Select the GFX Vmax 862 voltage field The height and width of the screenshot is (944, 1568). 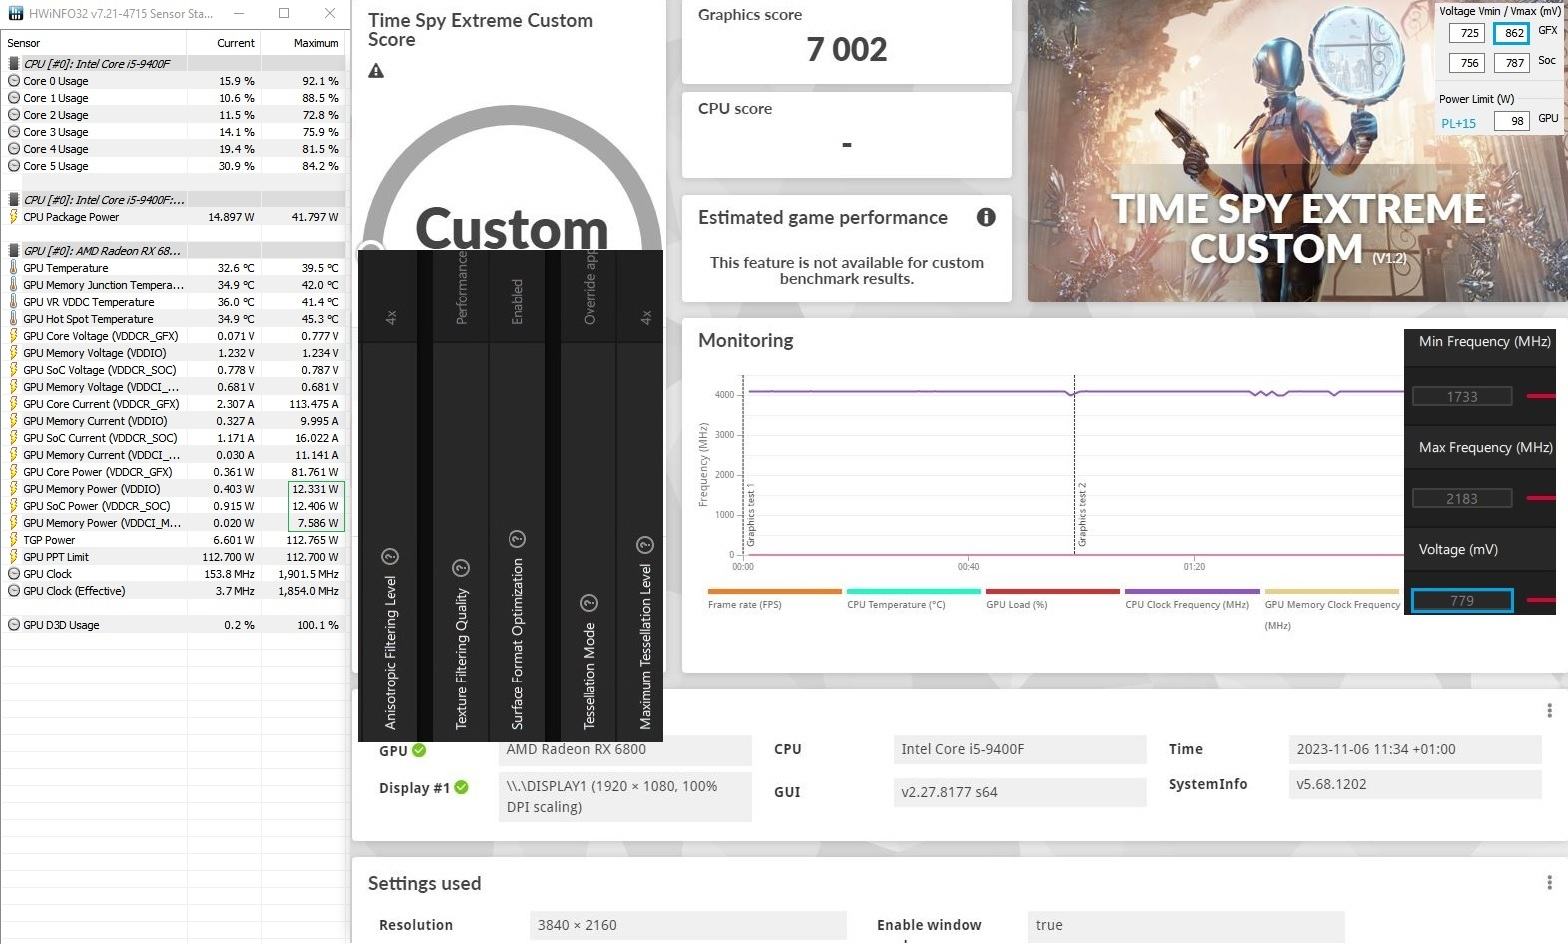coord(1512,33)
